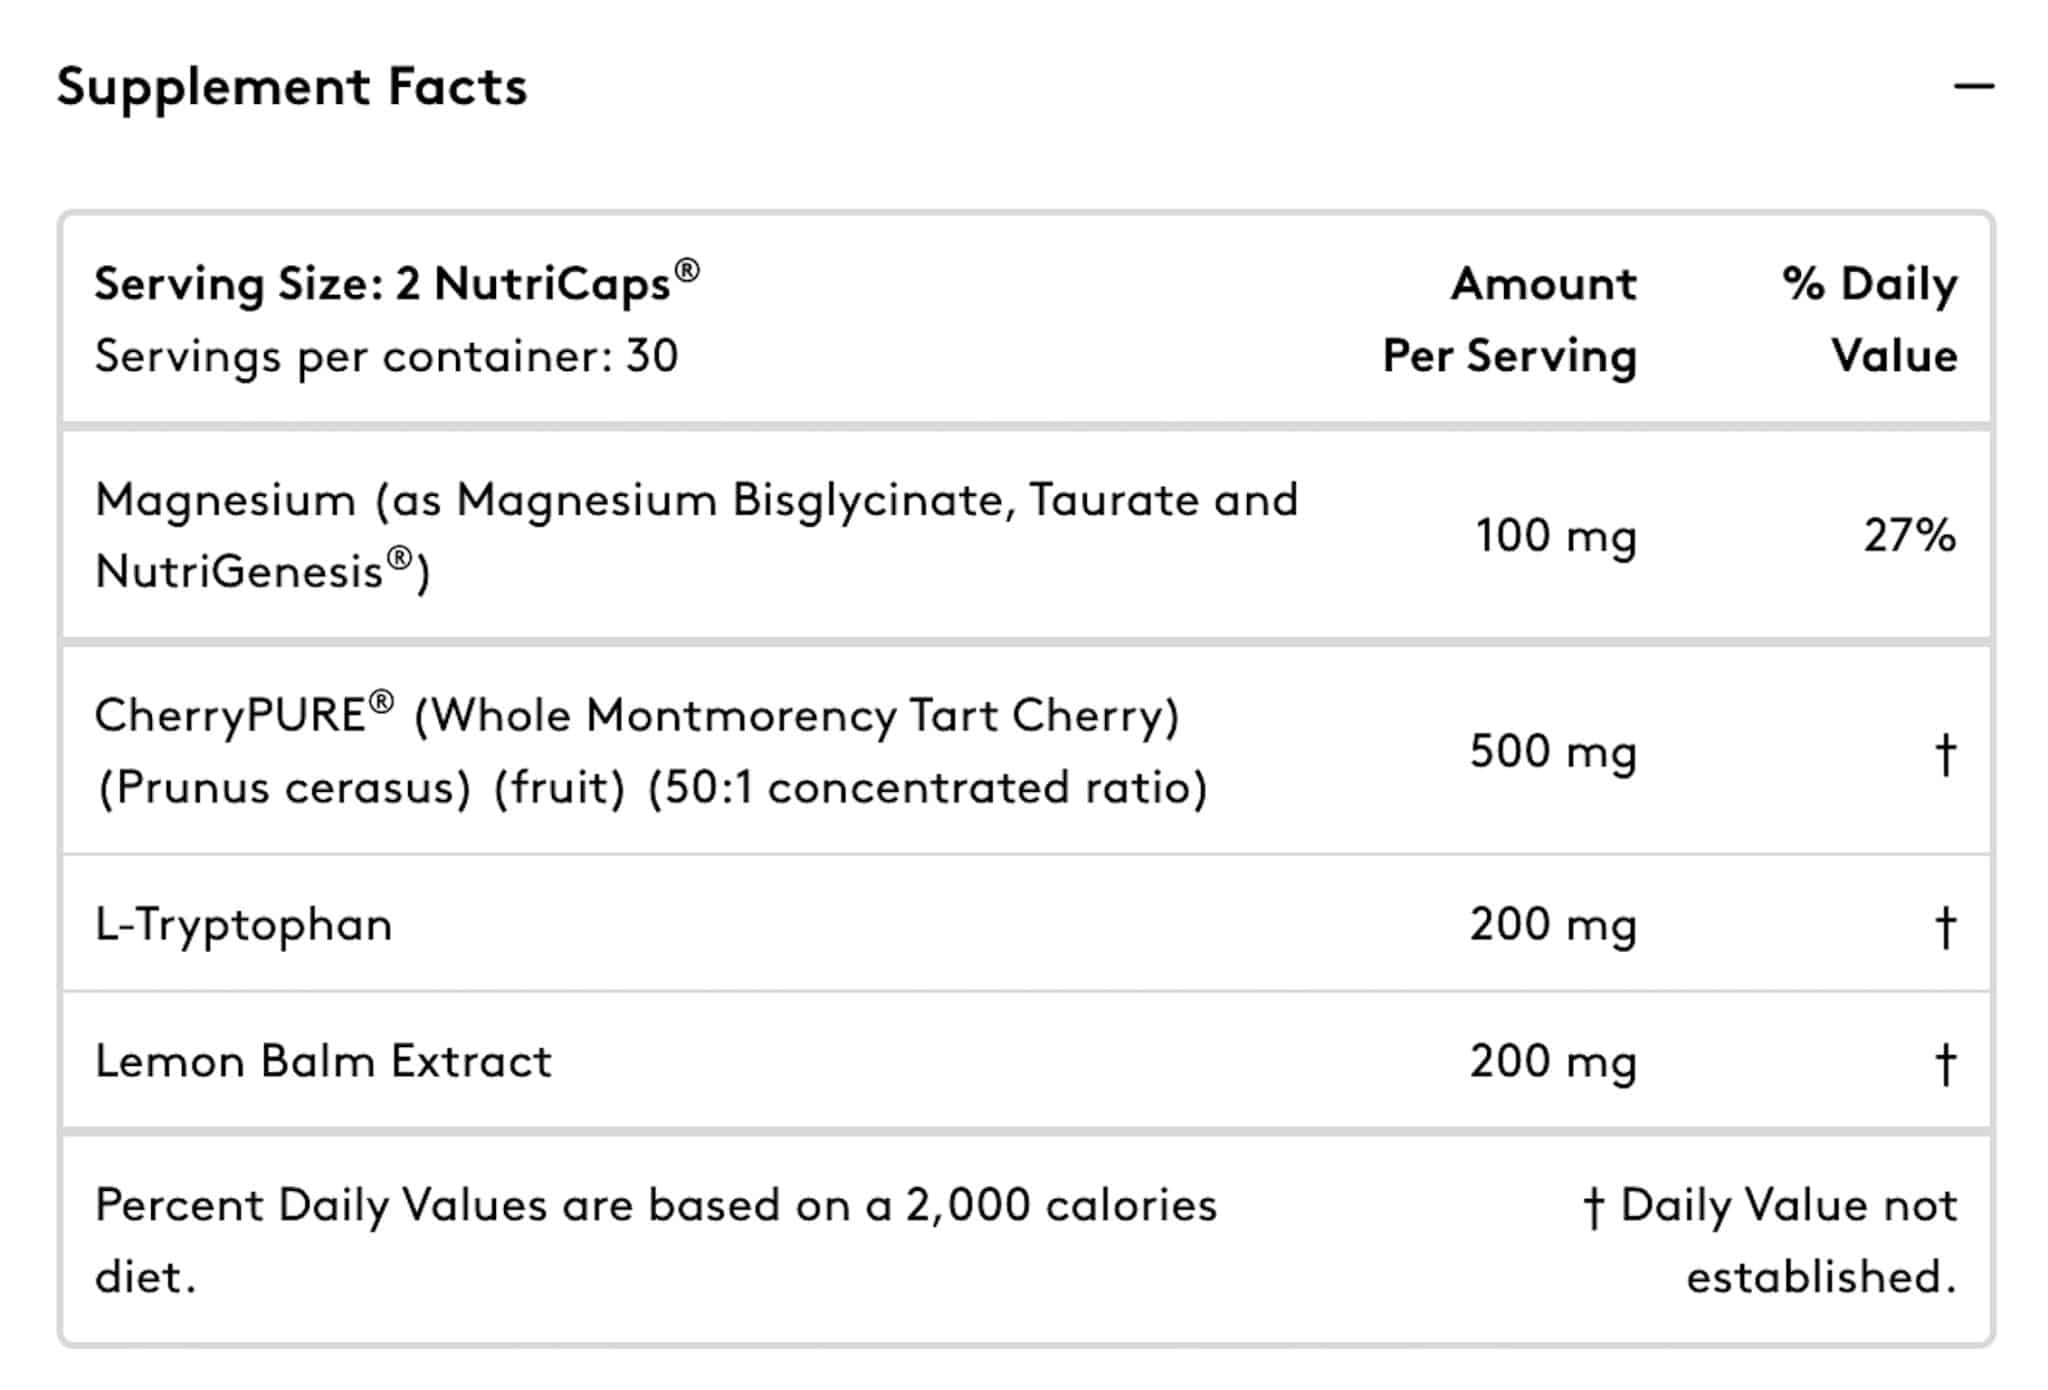Collapse the Supplement Facts section
Screen dimensions: 2048x1390
1974,87
